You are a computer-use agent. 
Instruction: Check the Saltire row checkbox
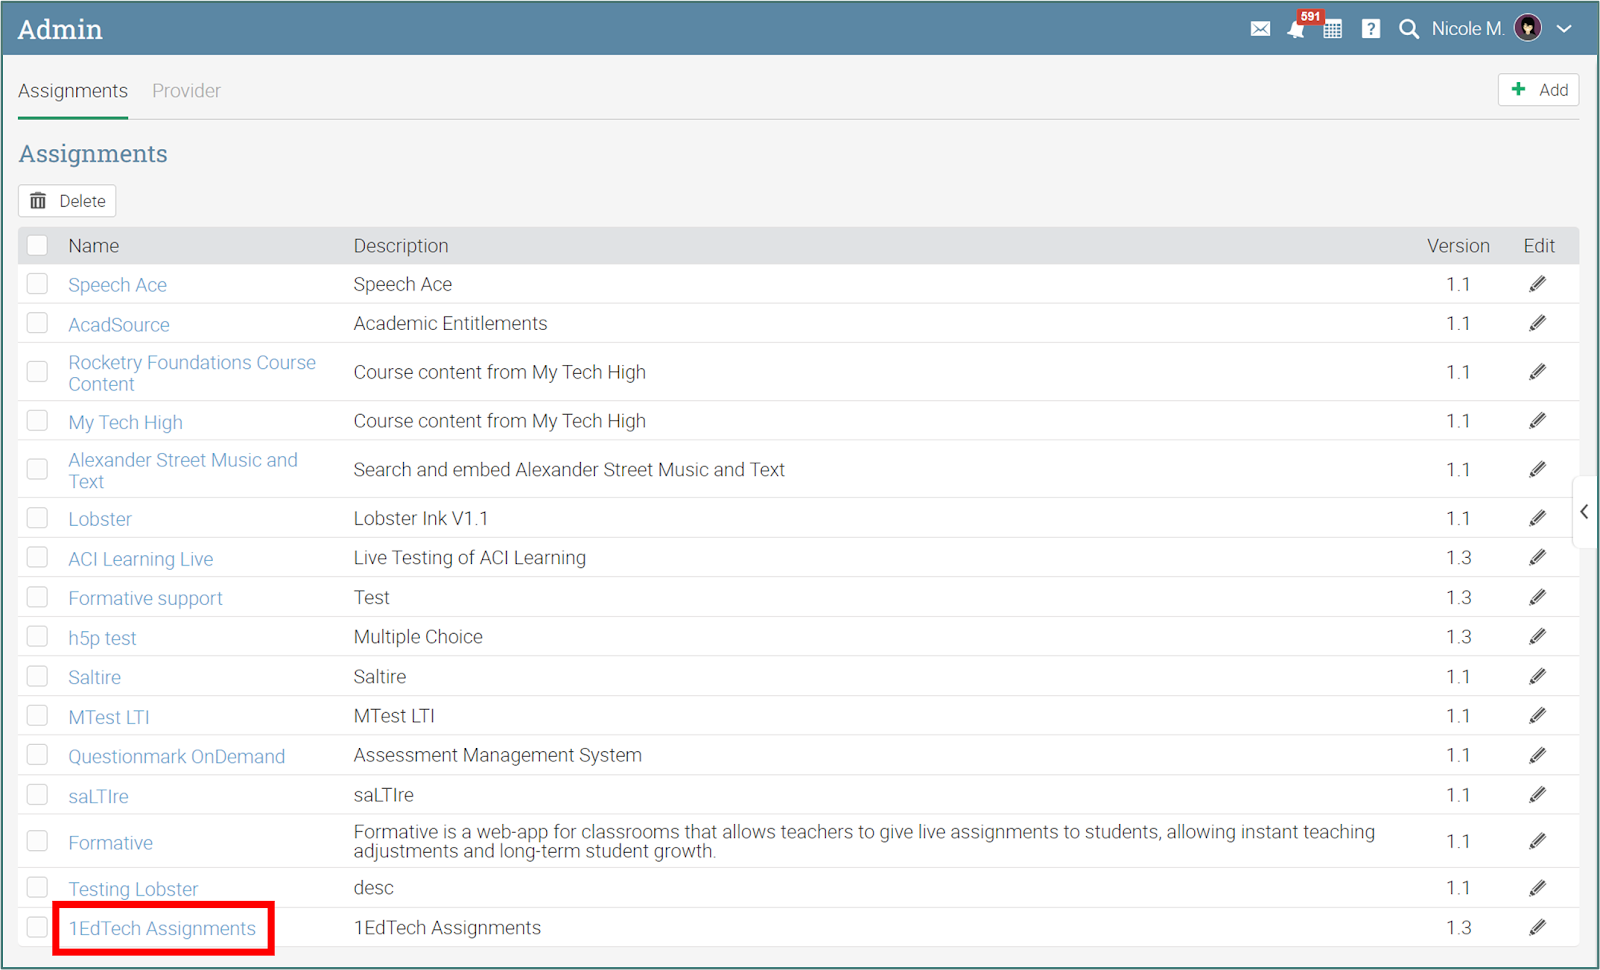(37, 676)
